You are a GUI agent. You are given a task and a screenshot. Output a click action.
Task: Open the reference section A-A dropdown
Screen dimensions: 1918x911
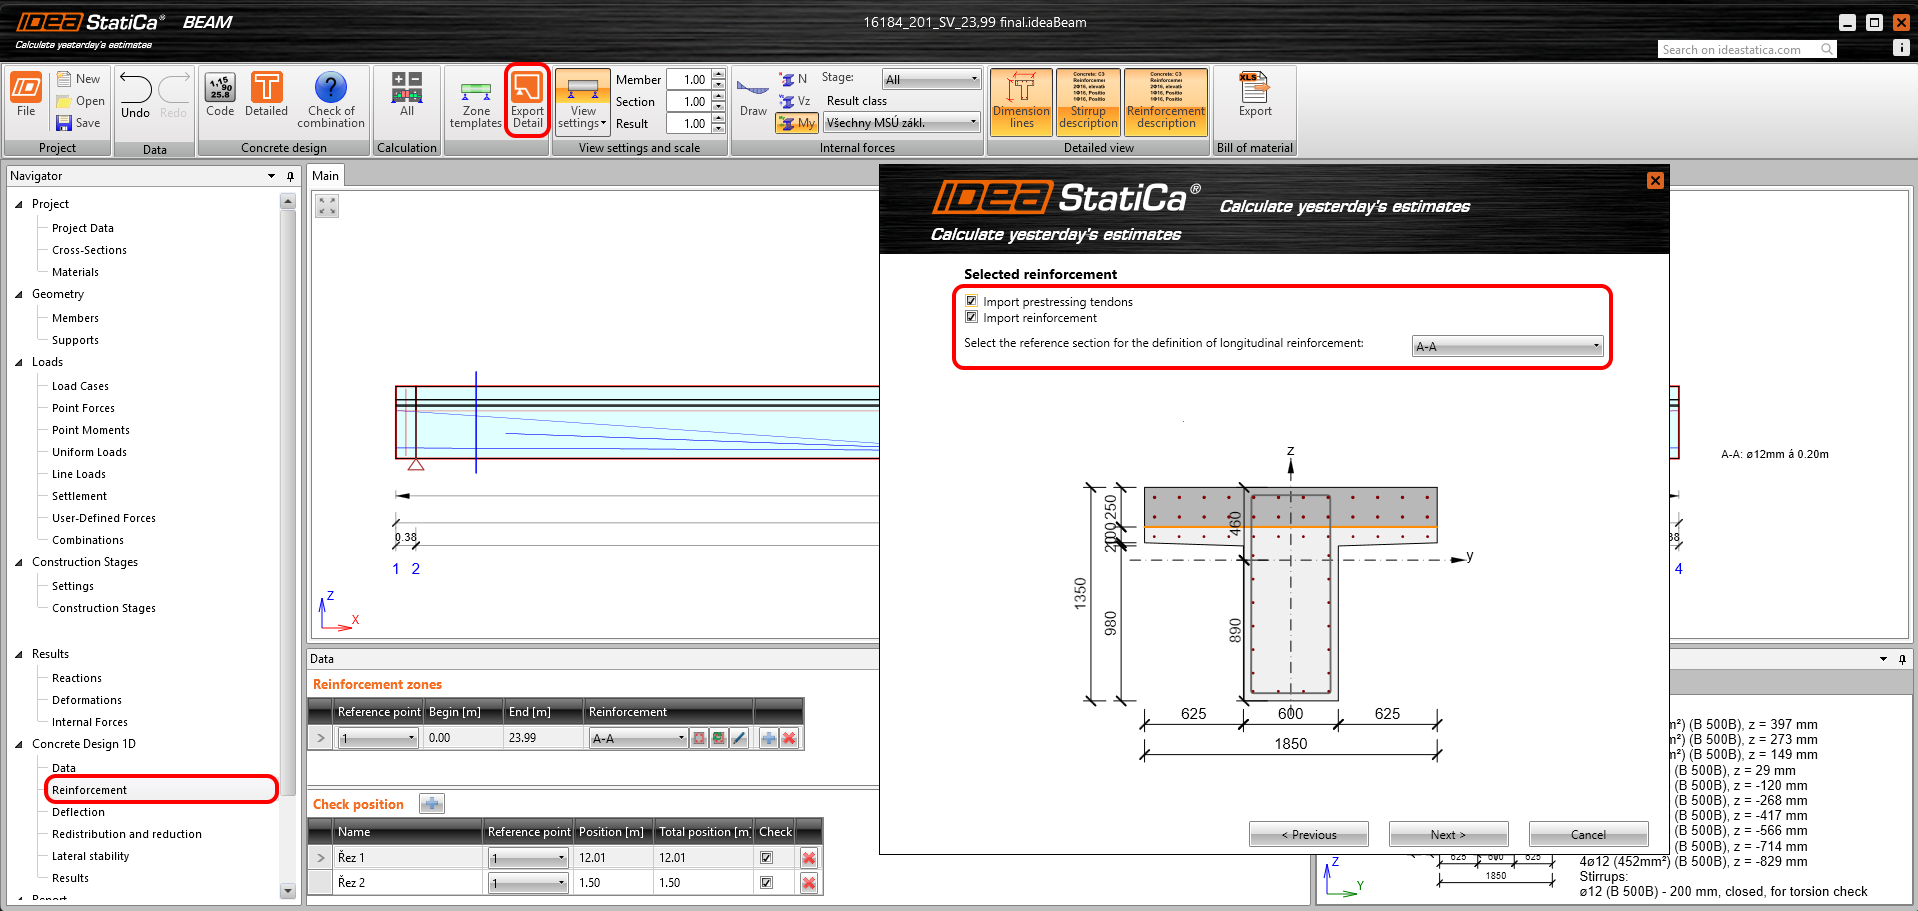click(x=1507, y=346)
